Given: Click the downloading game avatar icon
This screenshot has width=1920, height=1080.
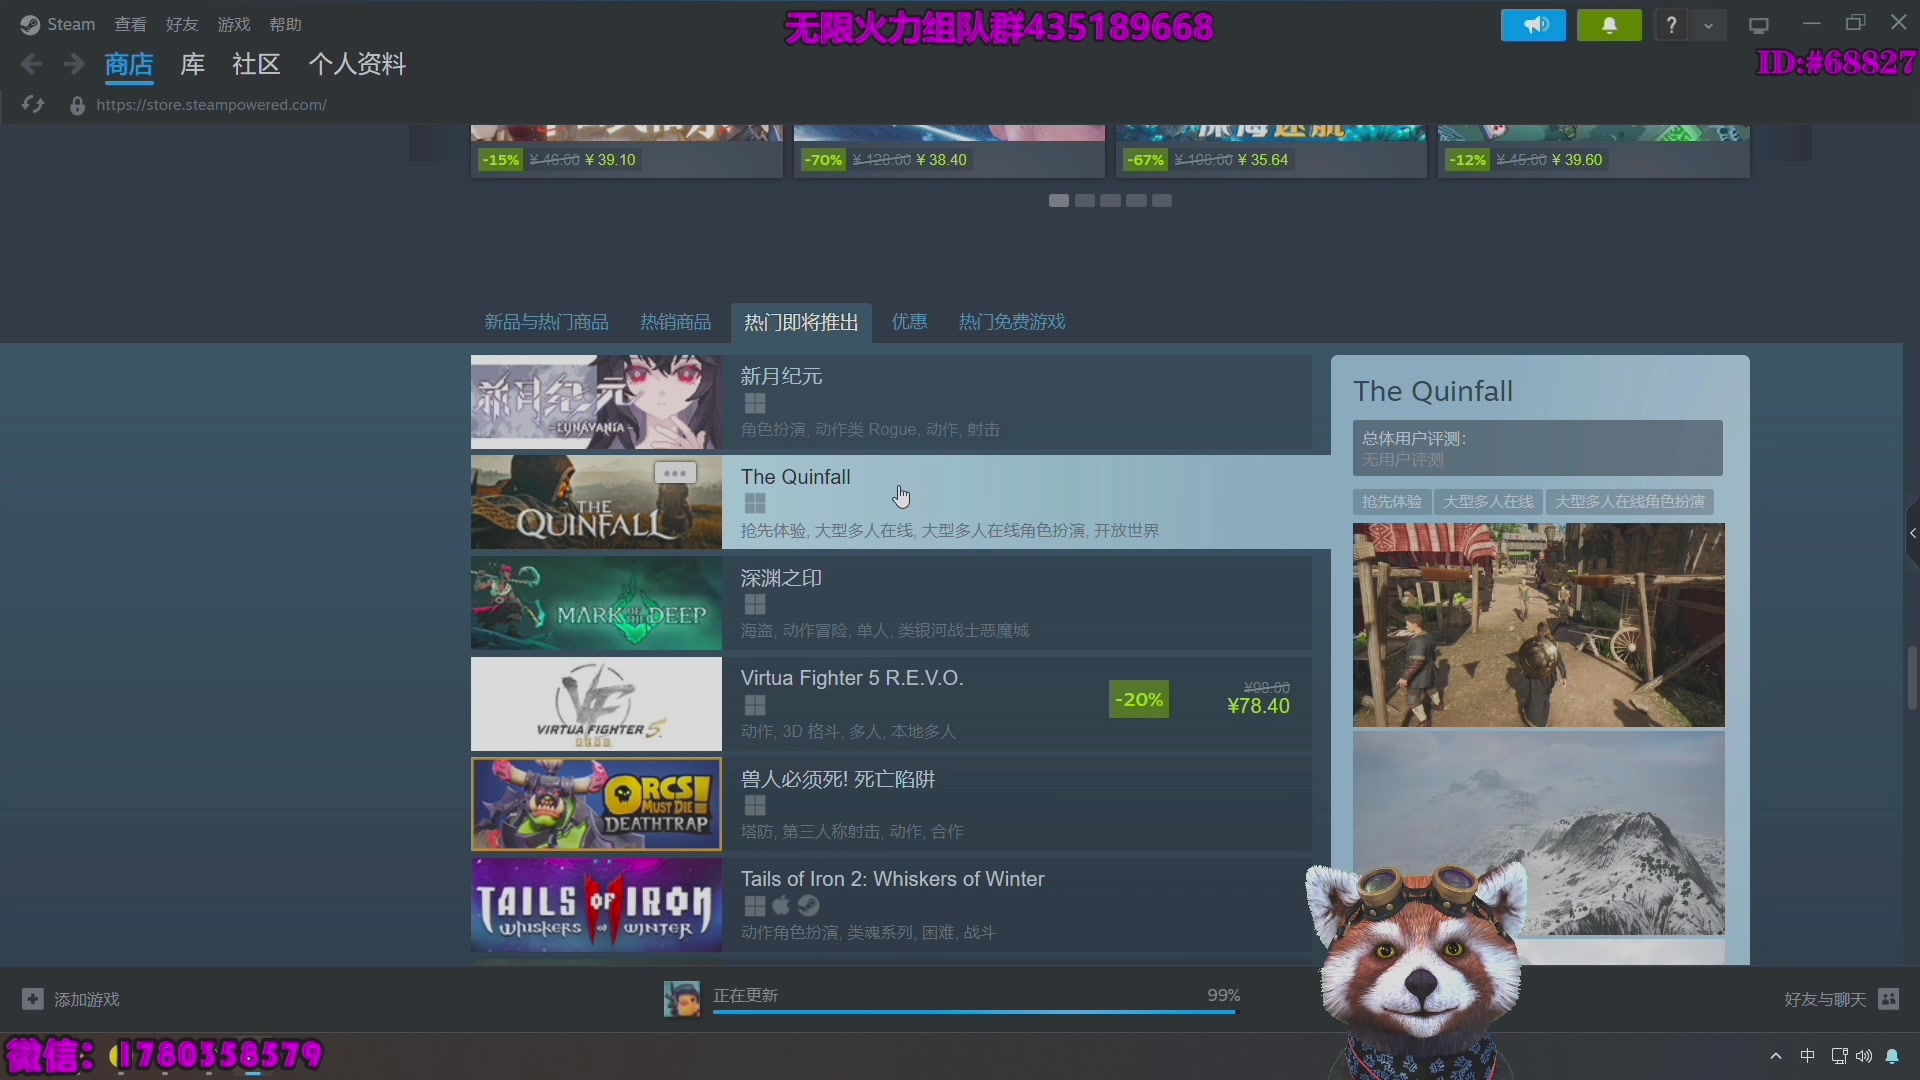Looking at the screenshot, I should 682,999.
